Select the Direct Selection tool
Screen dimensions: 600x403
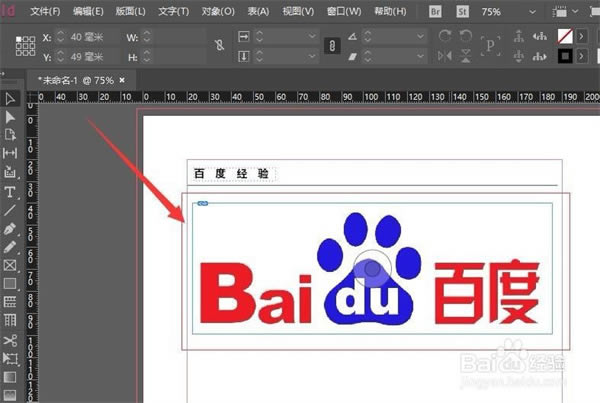[10, 117]
